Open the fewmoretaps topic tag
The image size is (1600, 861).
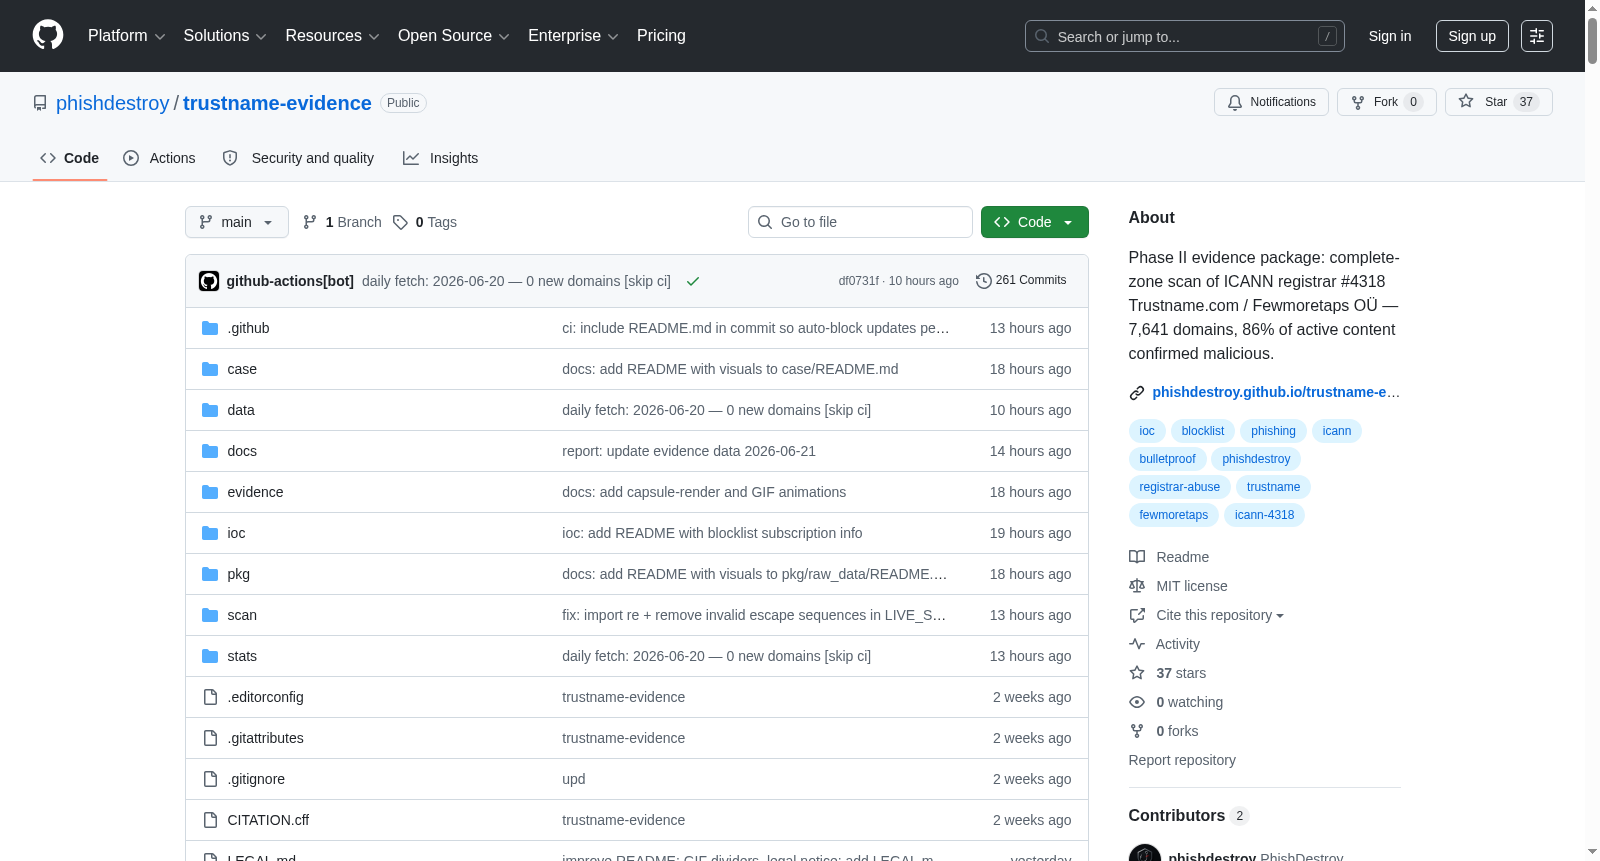point(1174,515)
